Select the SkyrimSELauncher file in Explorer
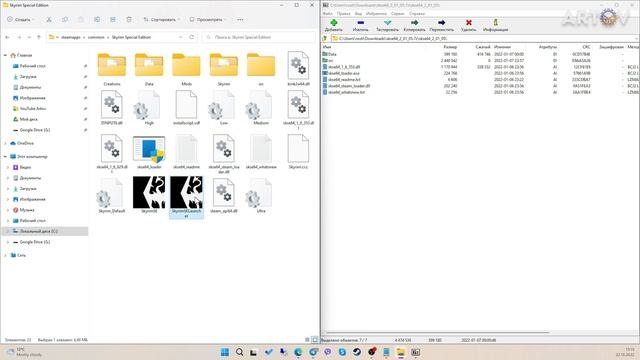The width and height of the screenshot is (640, 360). click(187, 197)
